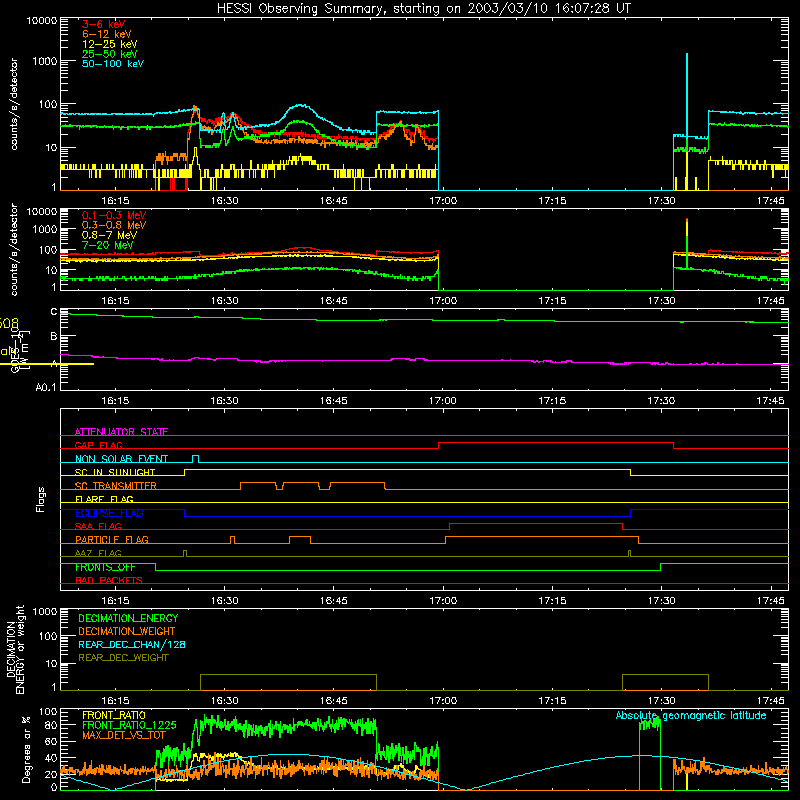This screenshot has height=800, width=800.
Task: Click the Flags panel axis title
Action: tap(41, 499)
